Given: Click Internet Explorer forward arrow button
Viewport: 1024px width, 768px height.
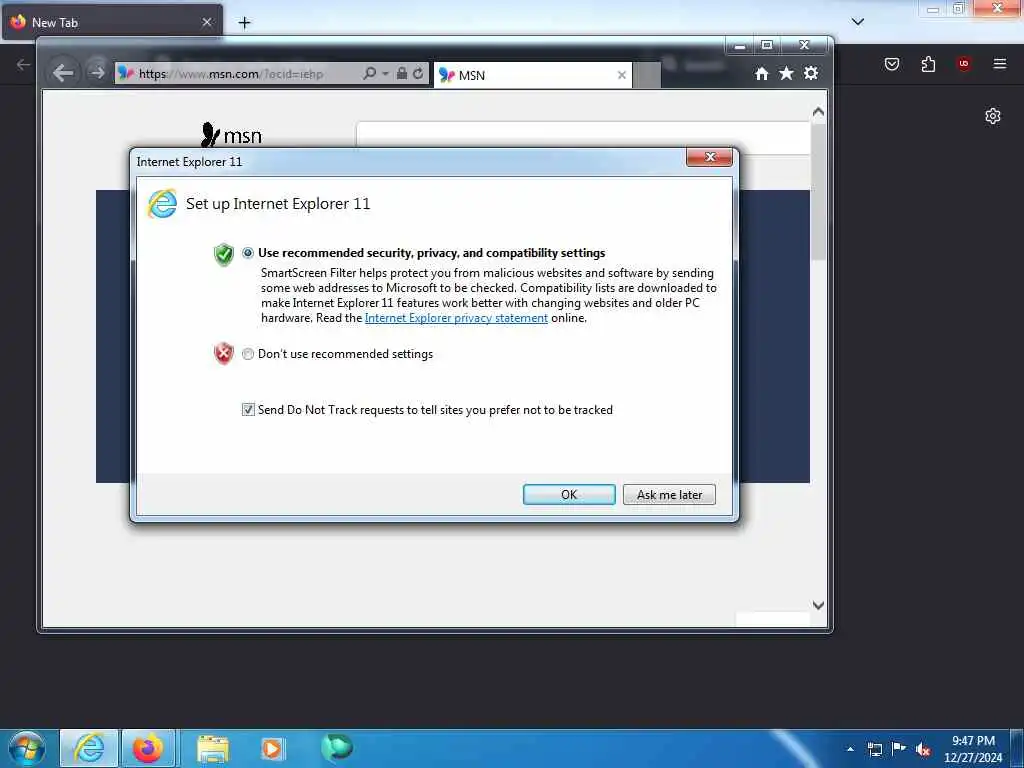Looking at the screenshot, I should click(x=97, y=72).
